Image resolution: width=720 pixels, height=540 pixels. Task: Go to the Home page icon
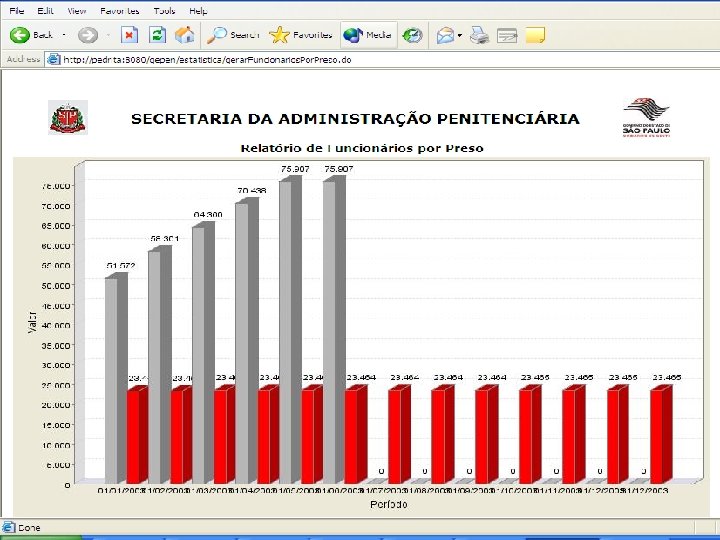tap(185, 35)
